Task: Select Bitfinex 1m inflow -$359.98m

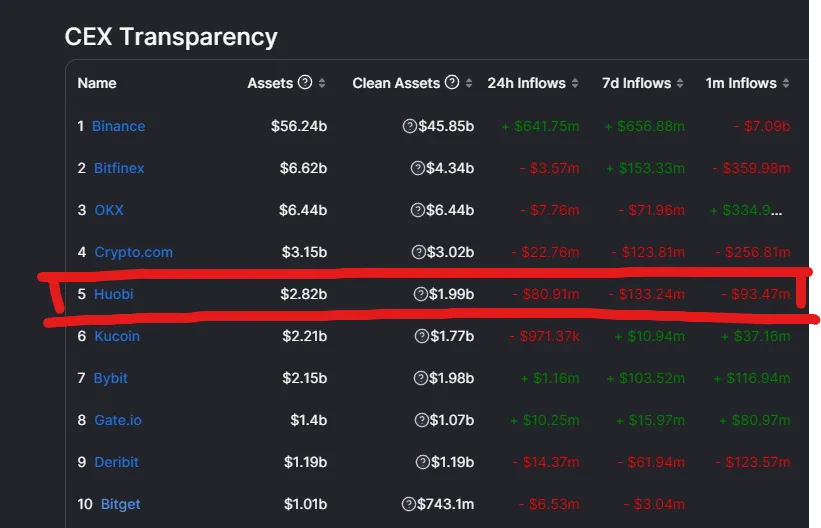Action: (751, 168)
